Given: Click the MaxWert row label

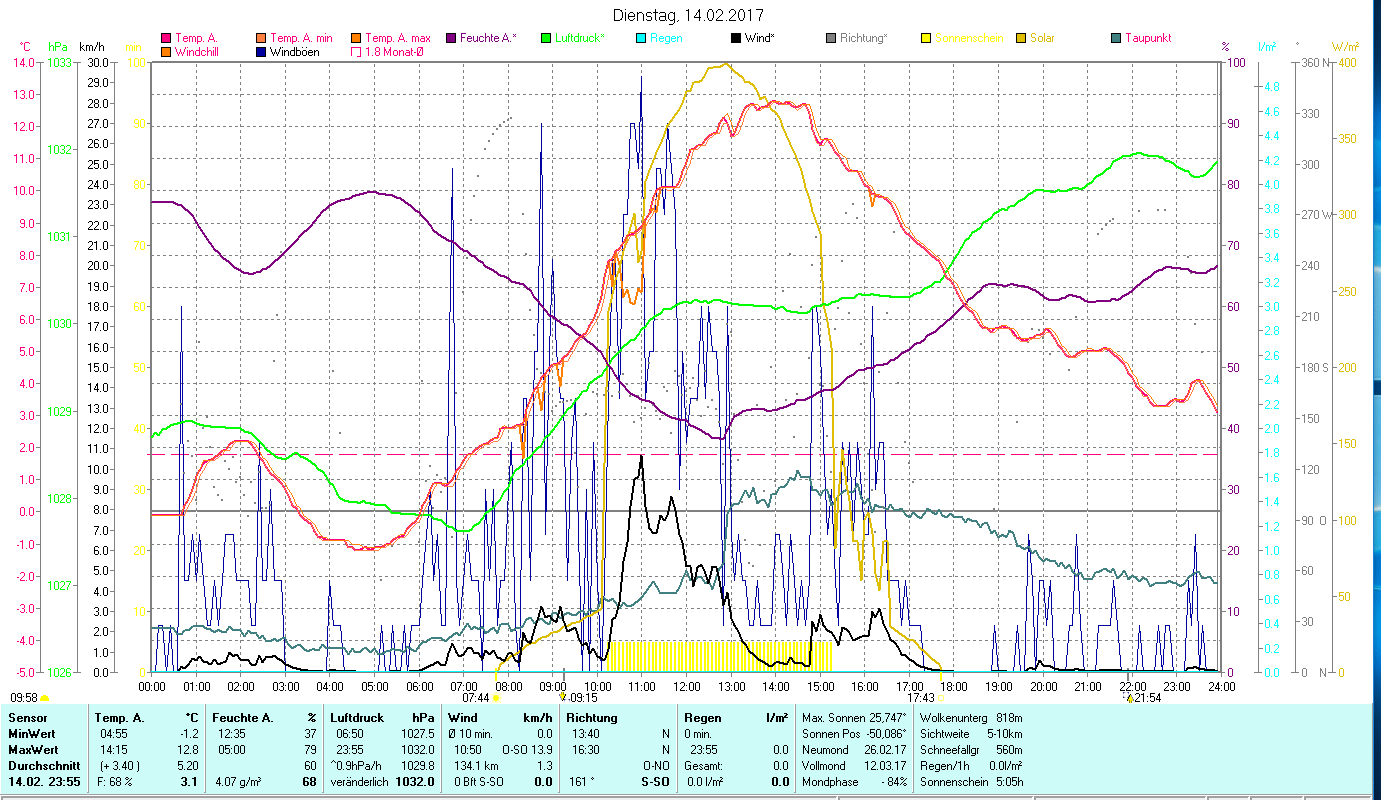Looking at the screenshot, I should [34, 749].
